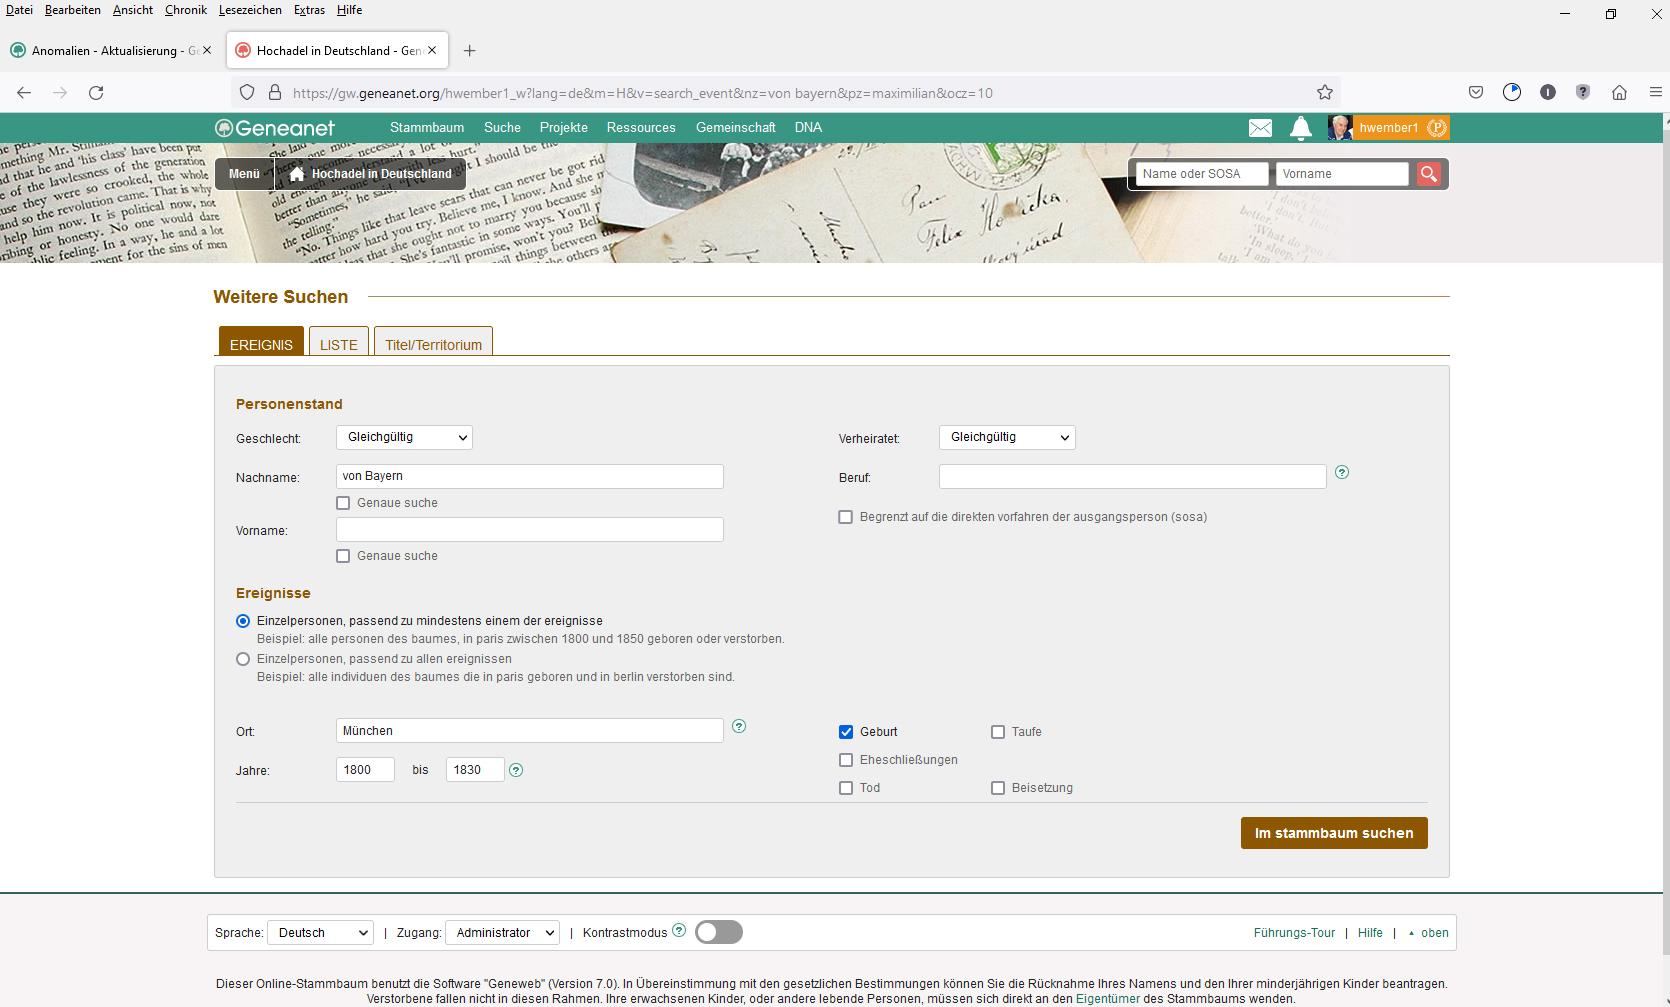Click the notifications bell icon
Screen dimensions: 1670x1007
1300,128
